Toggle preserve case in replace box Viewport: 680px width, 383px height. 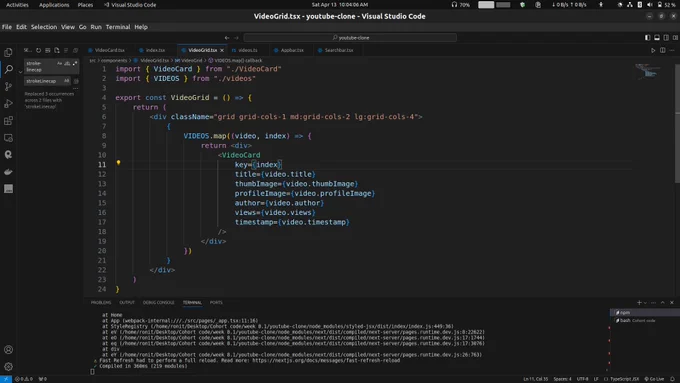(66, 81)
